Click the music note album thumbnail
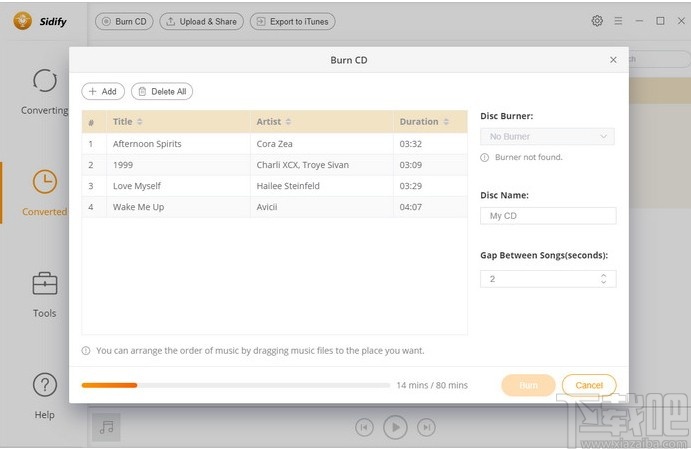Screen dimensions: 691x449 point(106,427)
